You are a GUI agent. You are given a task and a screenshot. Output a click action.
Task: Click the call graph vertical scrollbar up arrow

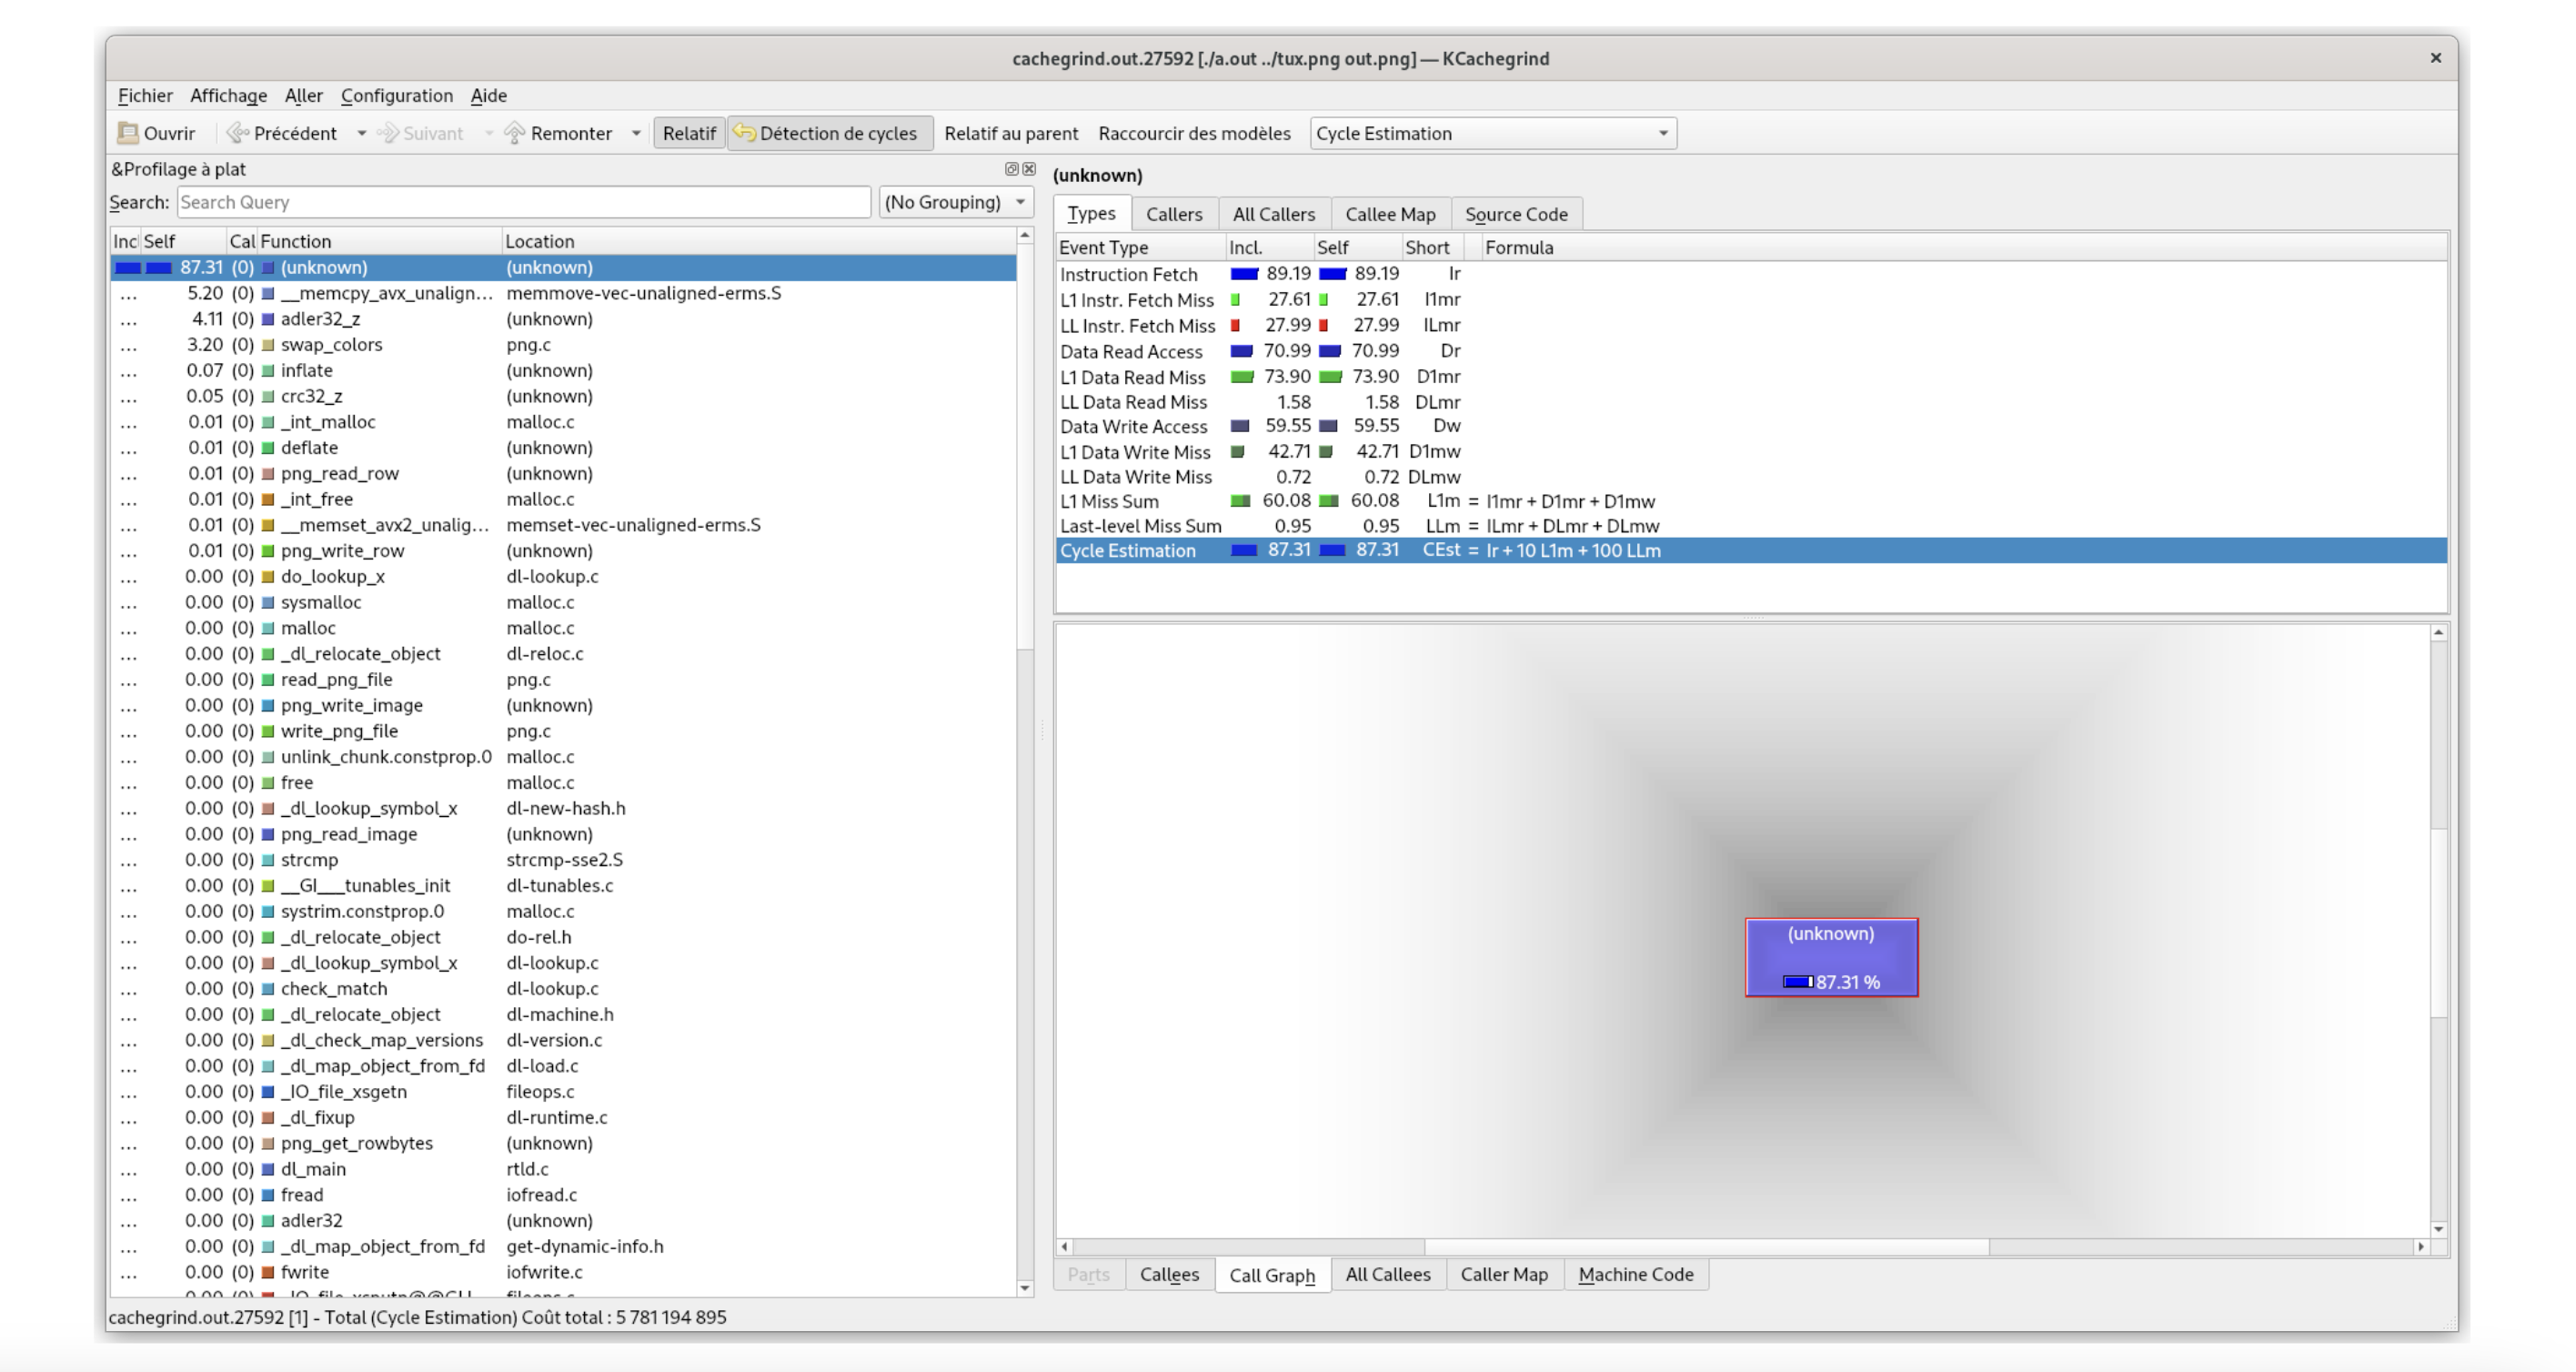[x=2439, y=632]
